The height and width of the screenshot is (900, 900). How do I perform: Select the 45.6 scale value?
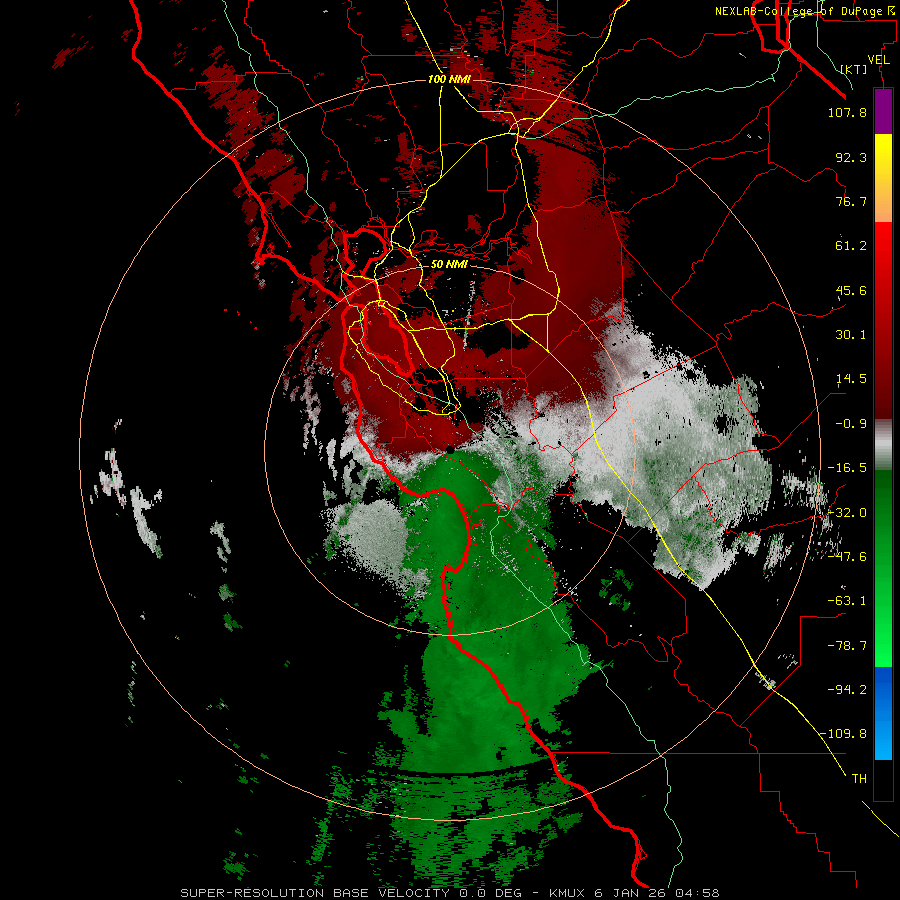point(851,290)
